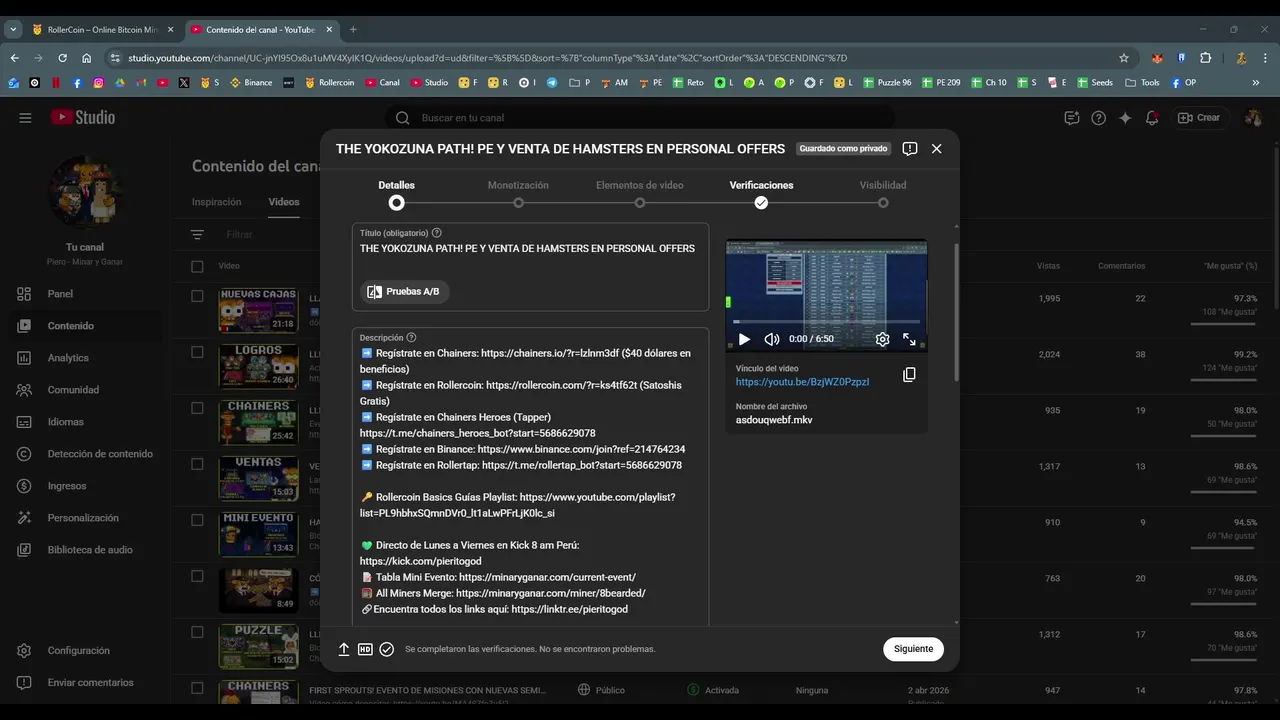The height and width of the screenshot is (720, 1280).
Task: Mute the video preview volume
Action: coord(771,339)
